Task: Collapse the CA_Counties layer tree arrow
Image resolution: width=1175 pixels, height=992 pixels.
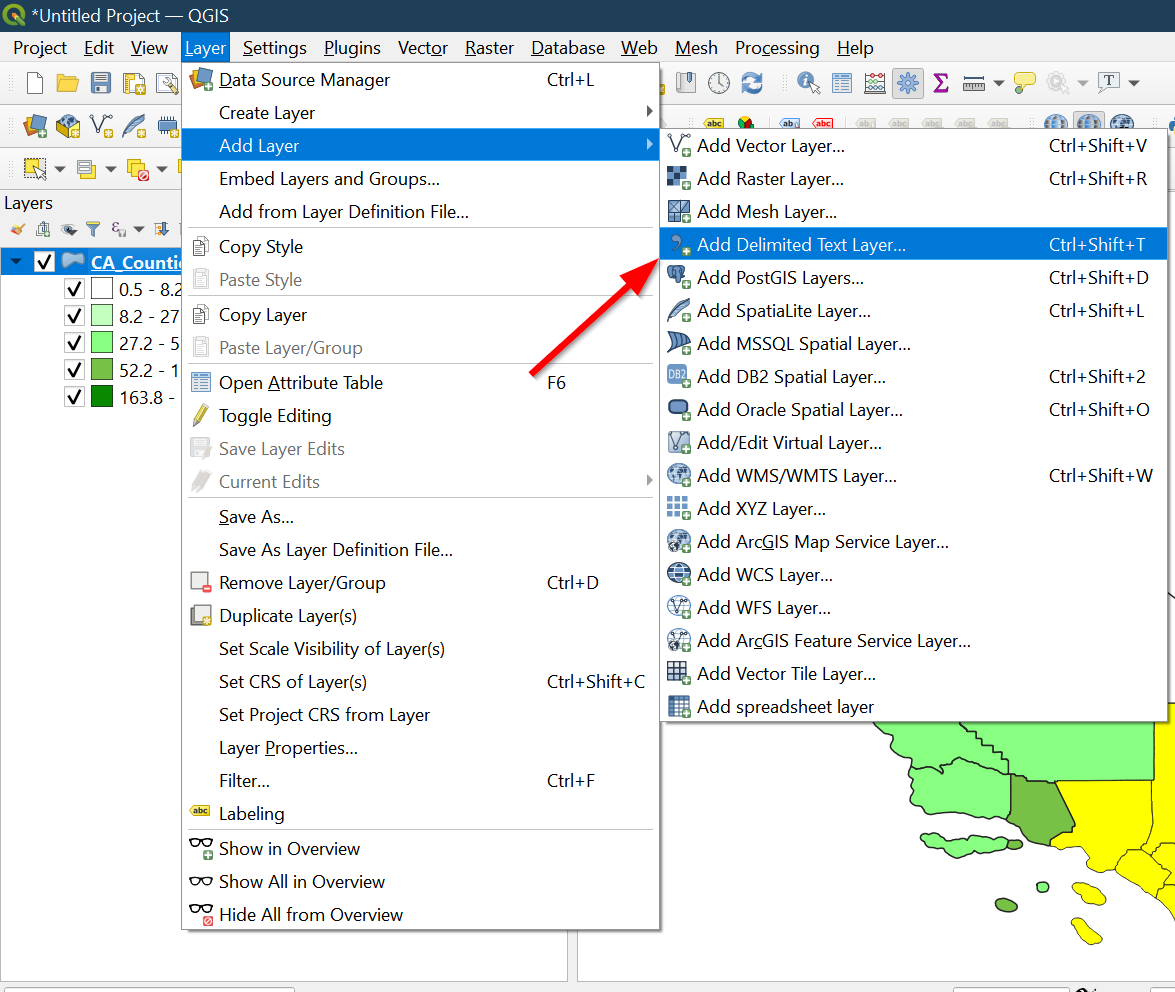Action: pos(16,262)
